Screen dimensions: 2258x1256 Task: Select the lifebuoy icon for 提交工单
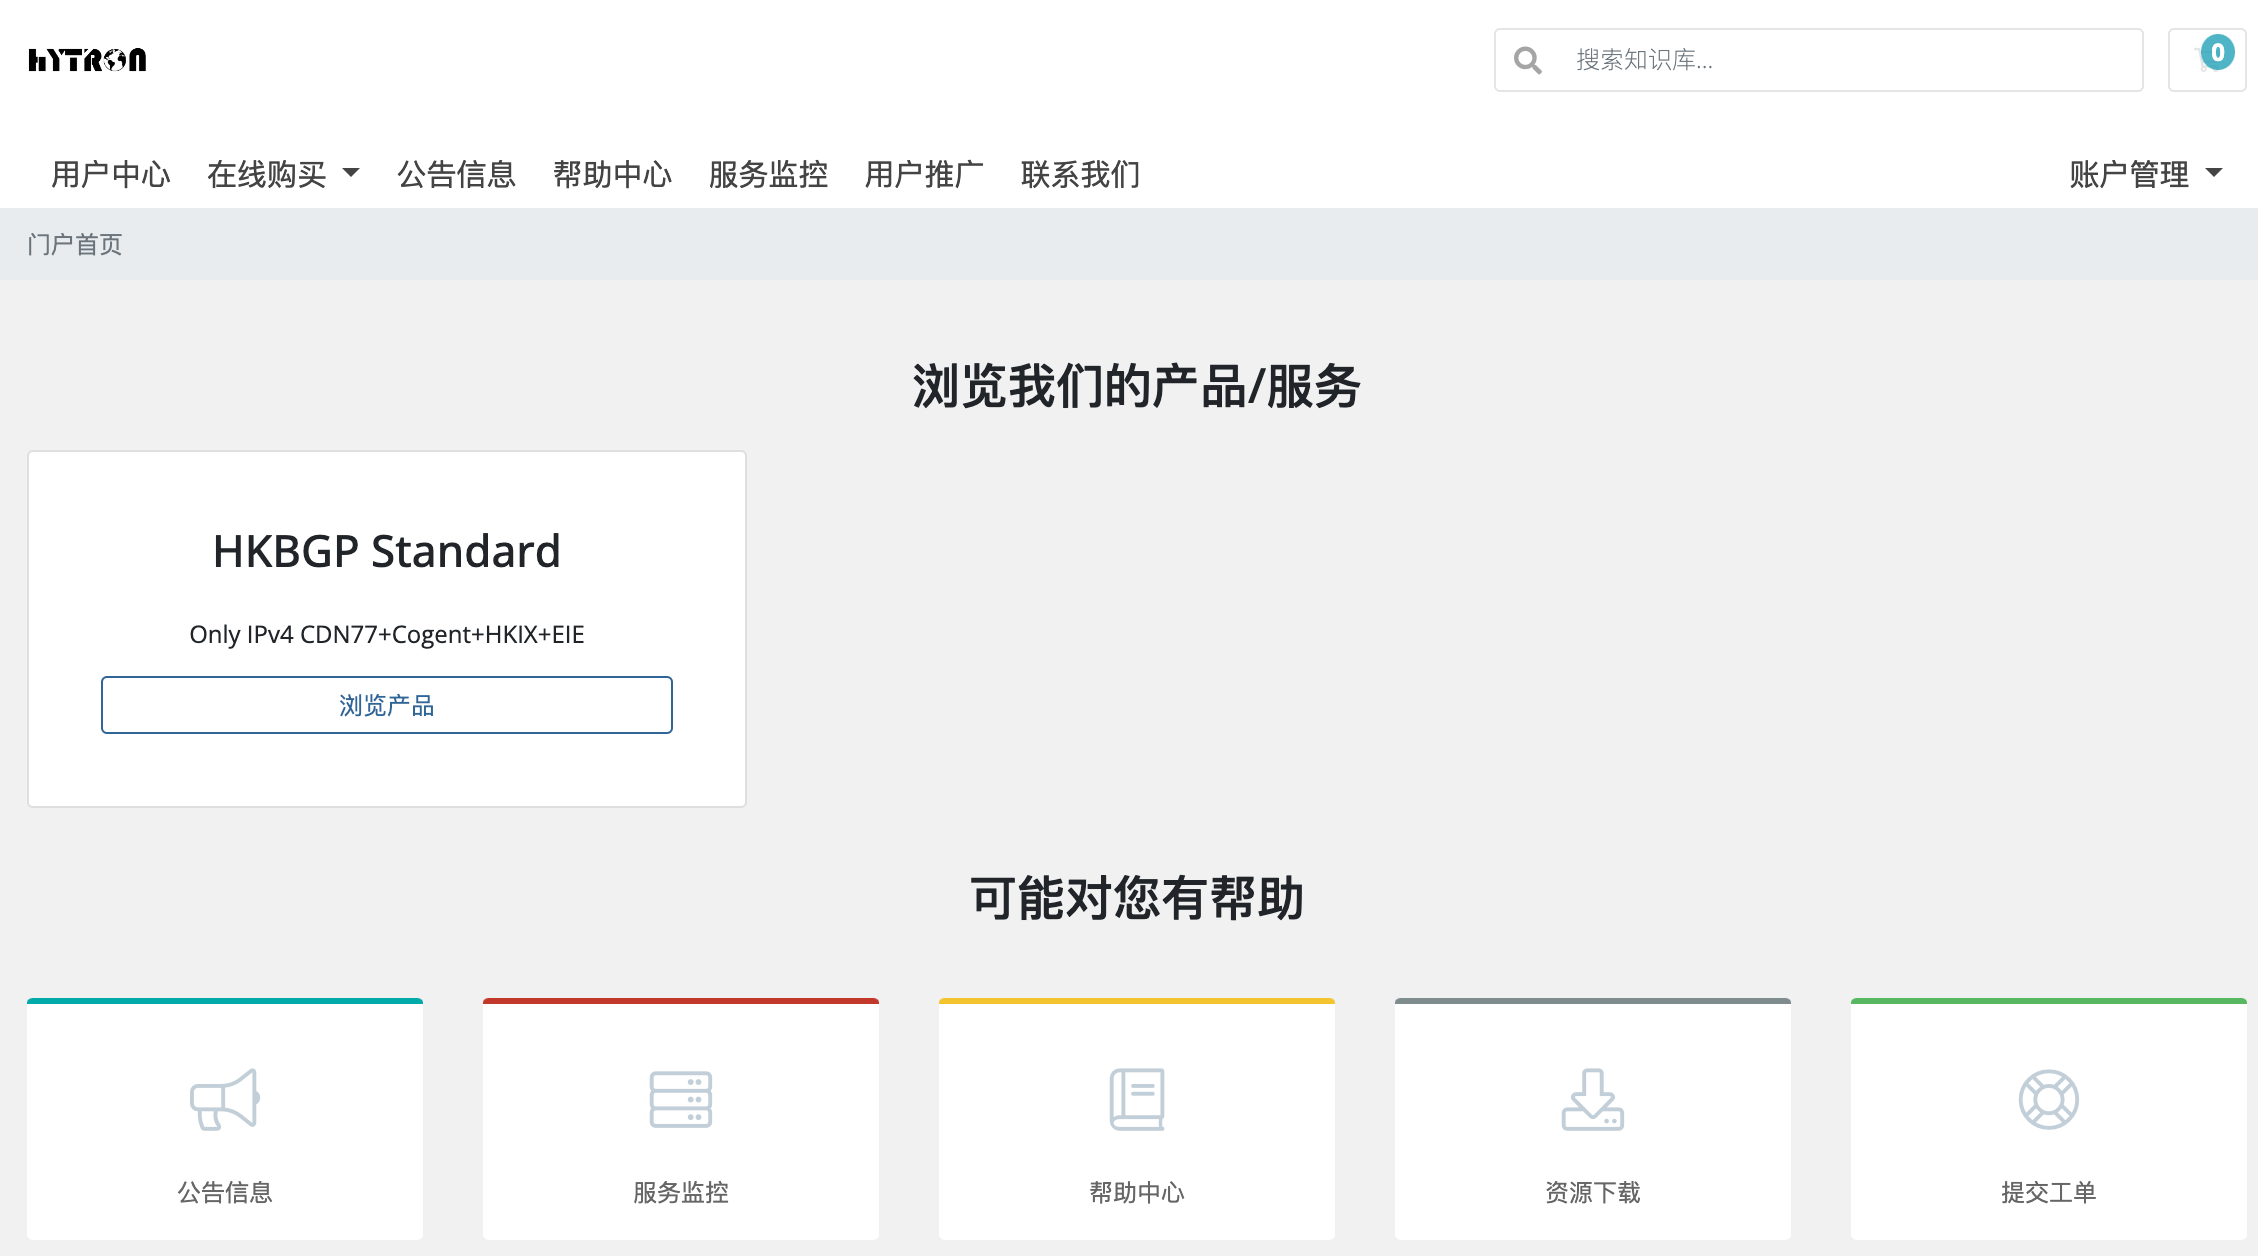tap(2048, 1100)
